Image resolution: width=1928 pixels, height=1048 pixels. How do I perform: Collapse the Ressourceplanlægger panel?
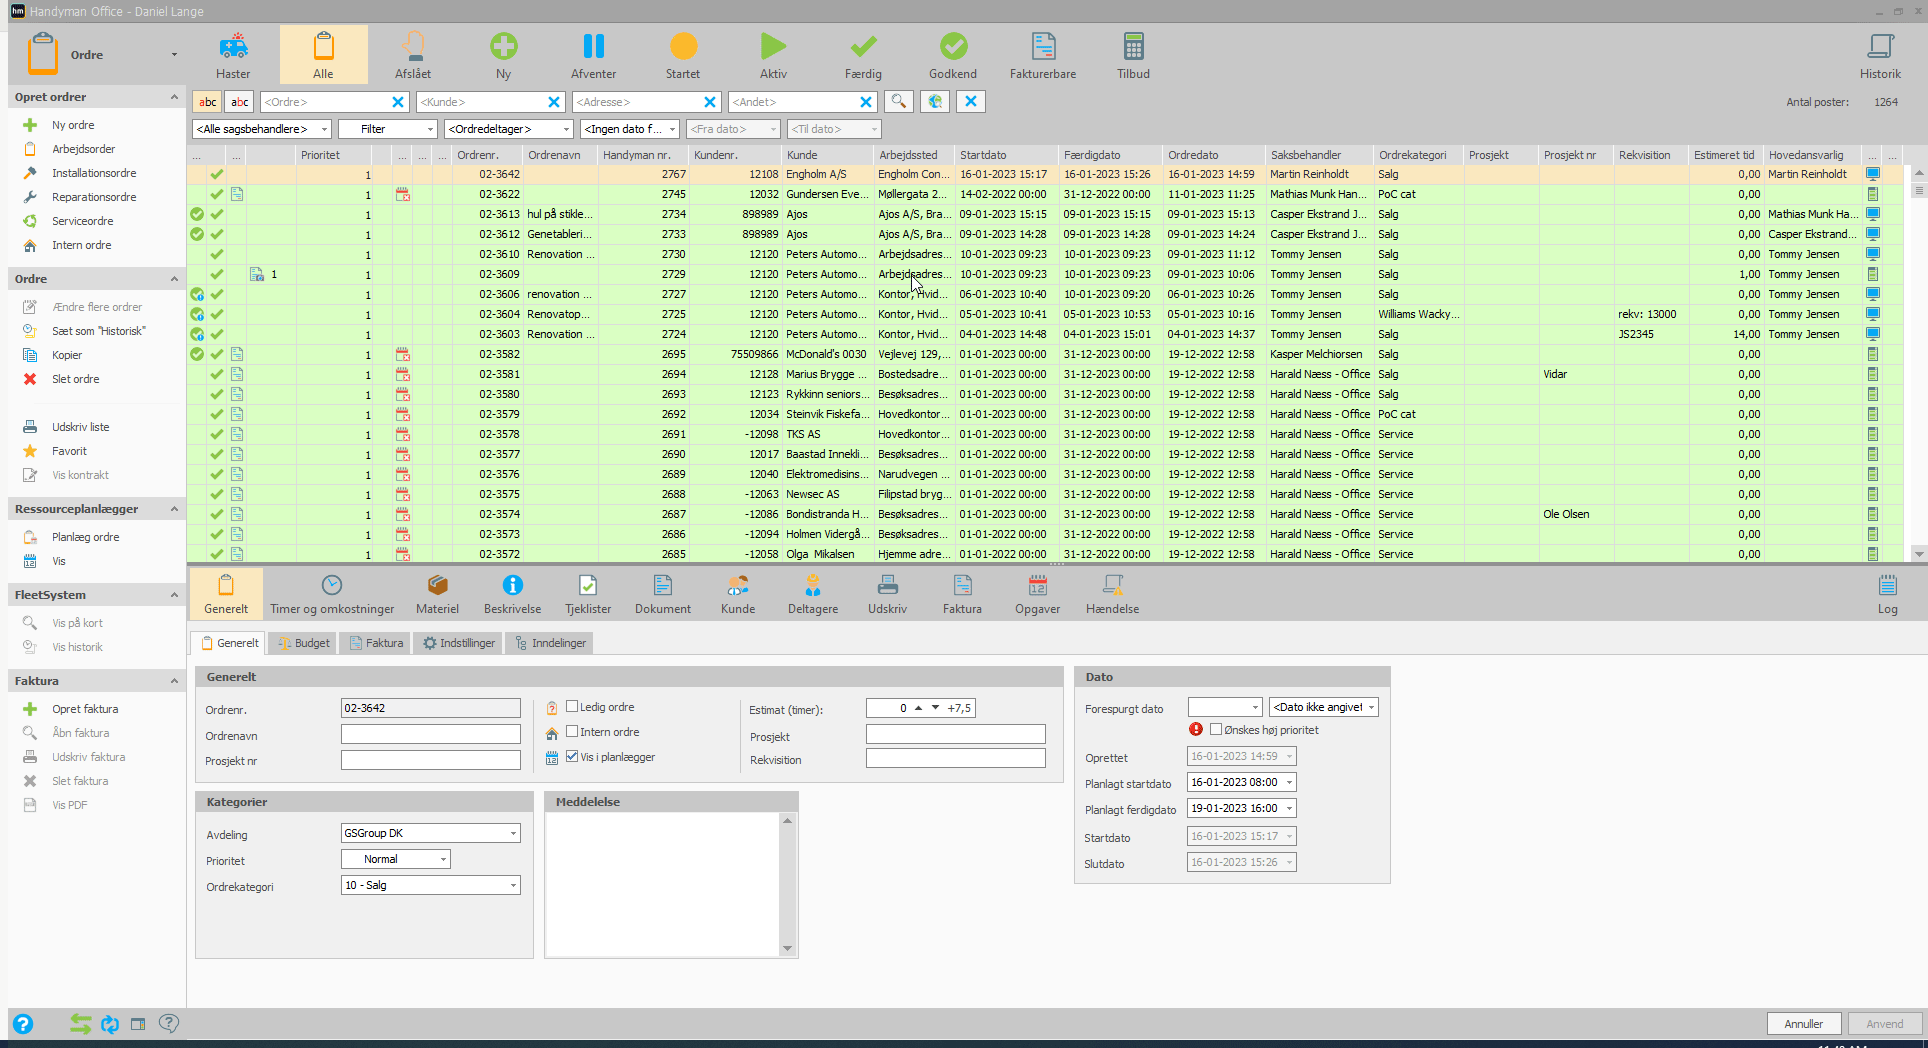tap(174, 509)
